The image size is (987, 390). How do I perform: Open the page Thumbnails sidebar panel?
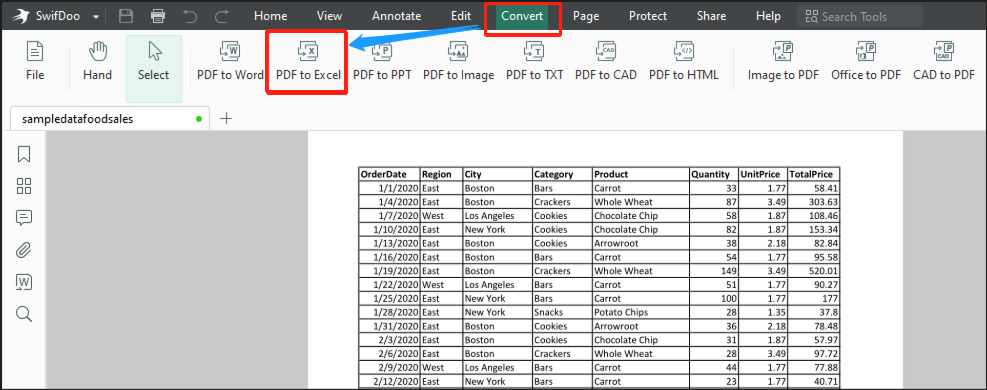coord(24,186)
